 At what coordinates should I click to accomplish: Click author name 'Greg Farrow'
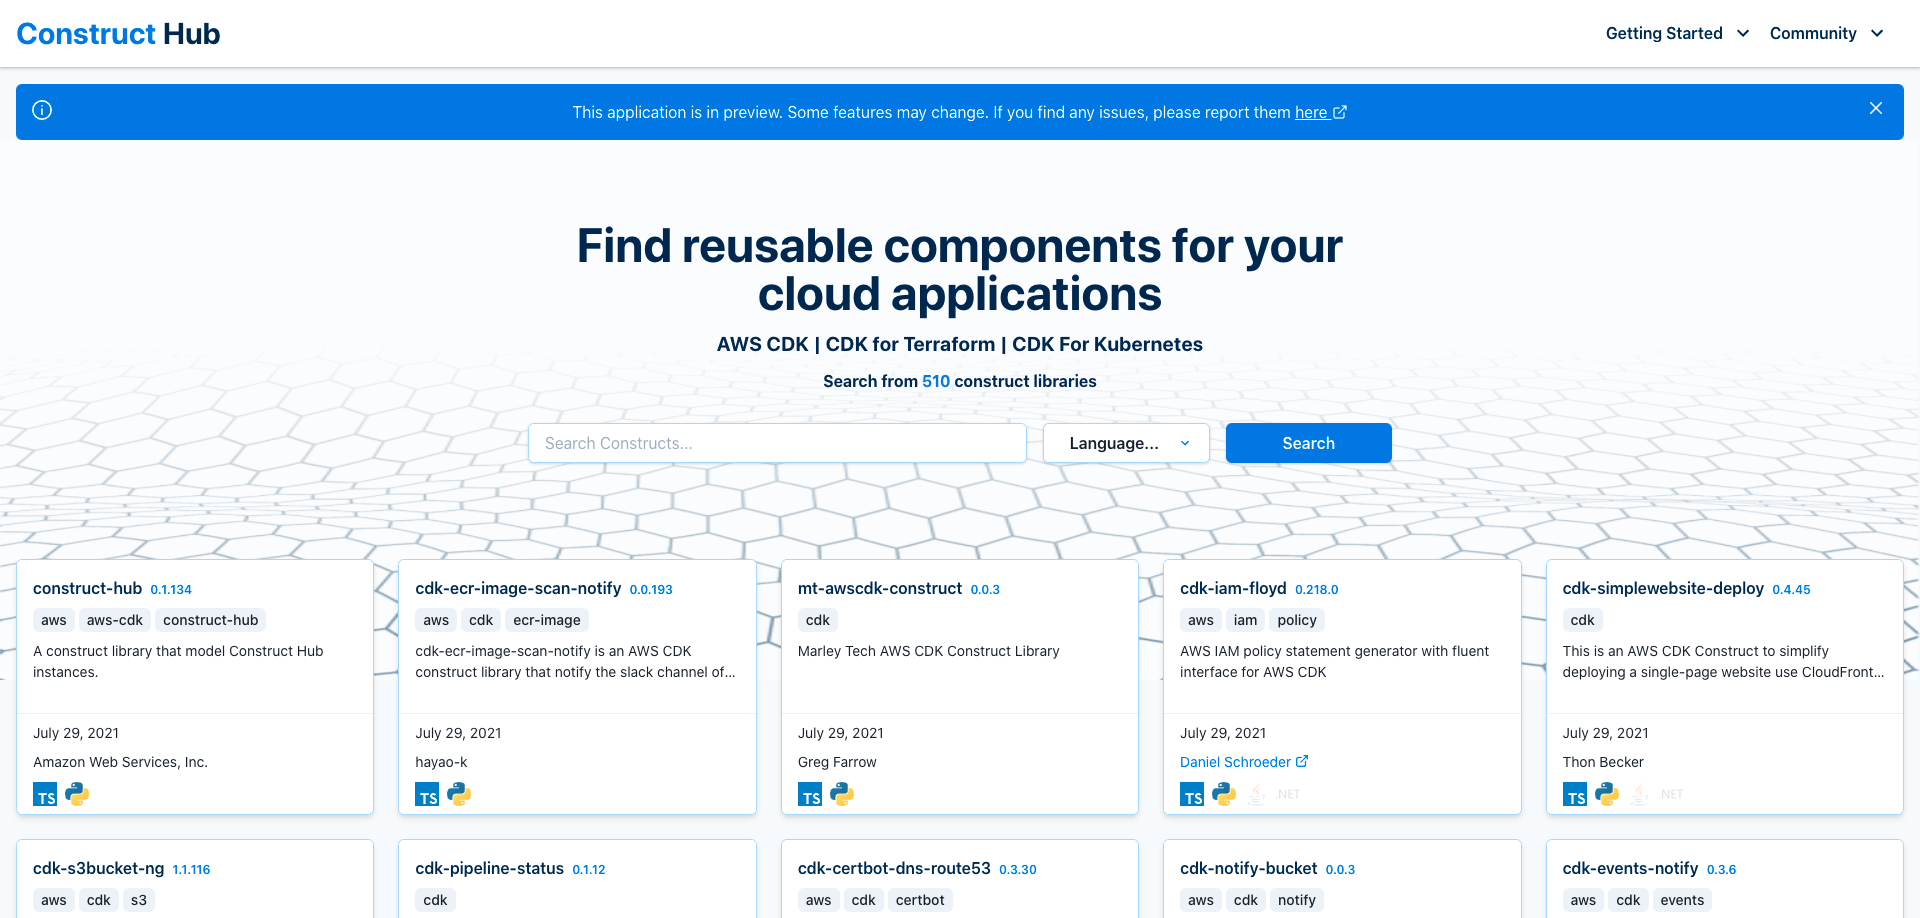837,762
